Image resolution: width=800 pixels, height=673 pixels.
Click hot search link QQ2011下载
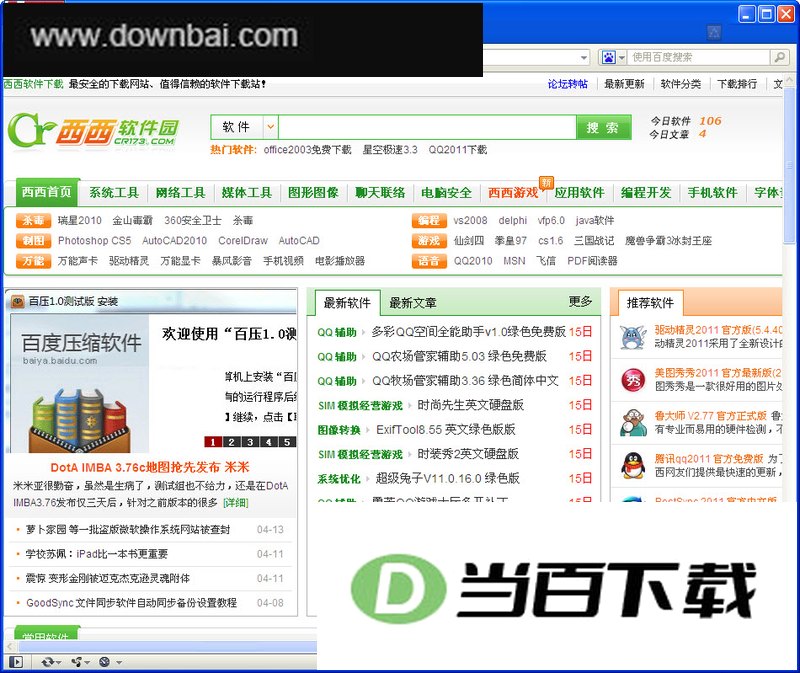tap(458, 149)
